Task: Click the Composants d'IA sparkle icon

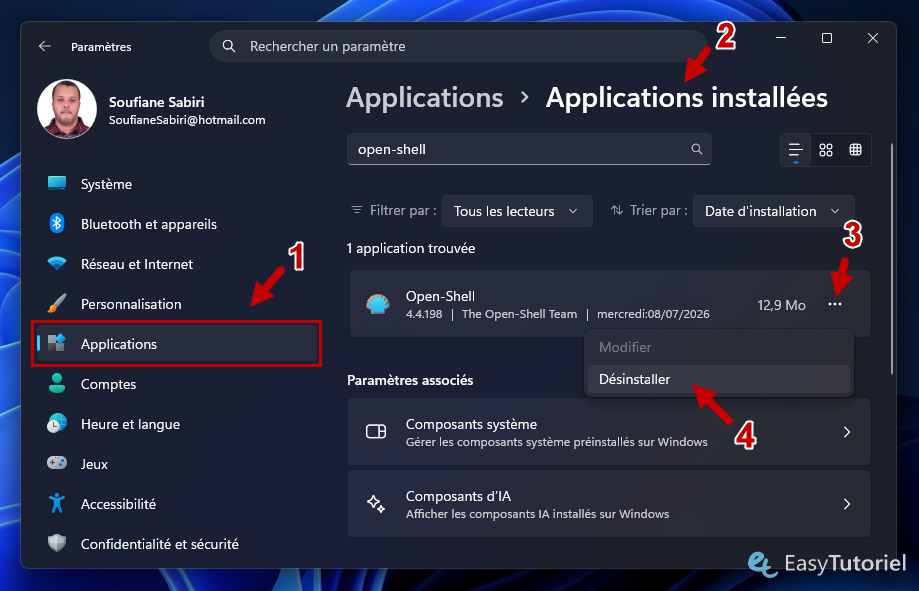Action: click(376, 504)
